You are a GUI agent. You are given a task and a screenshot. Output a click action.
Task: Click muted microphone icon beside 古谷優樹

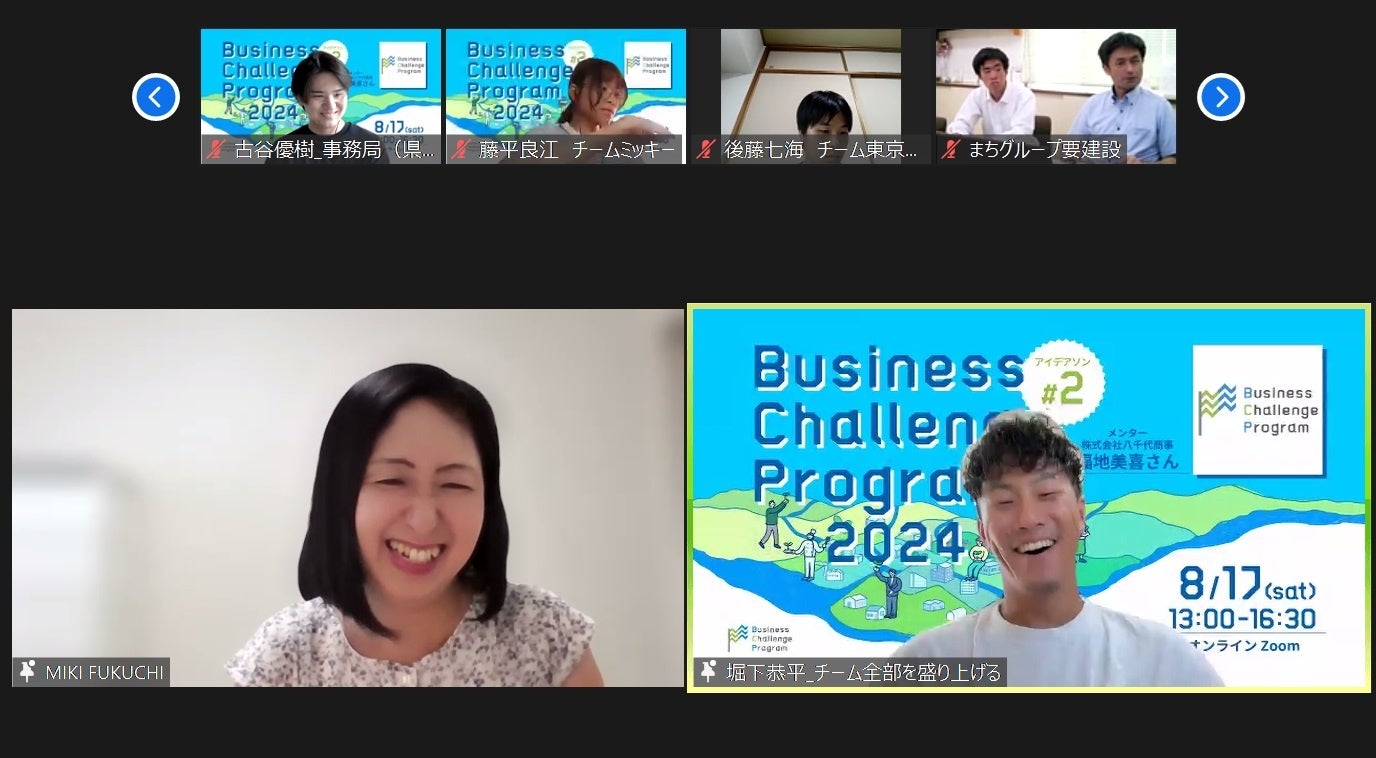pyautogui.click(x=216, y=150)
